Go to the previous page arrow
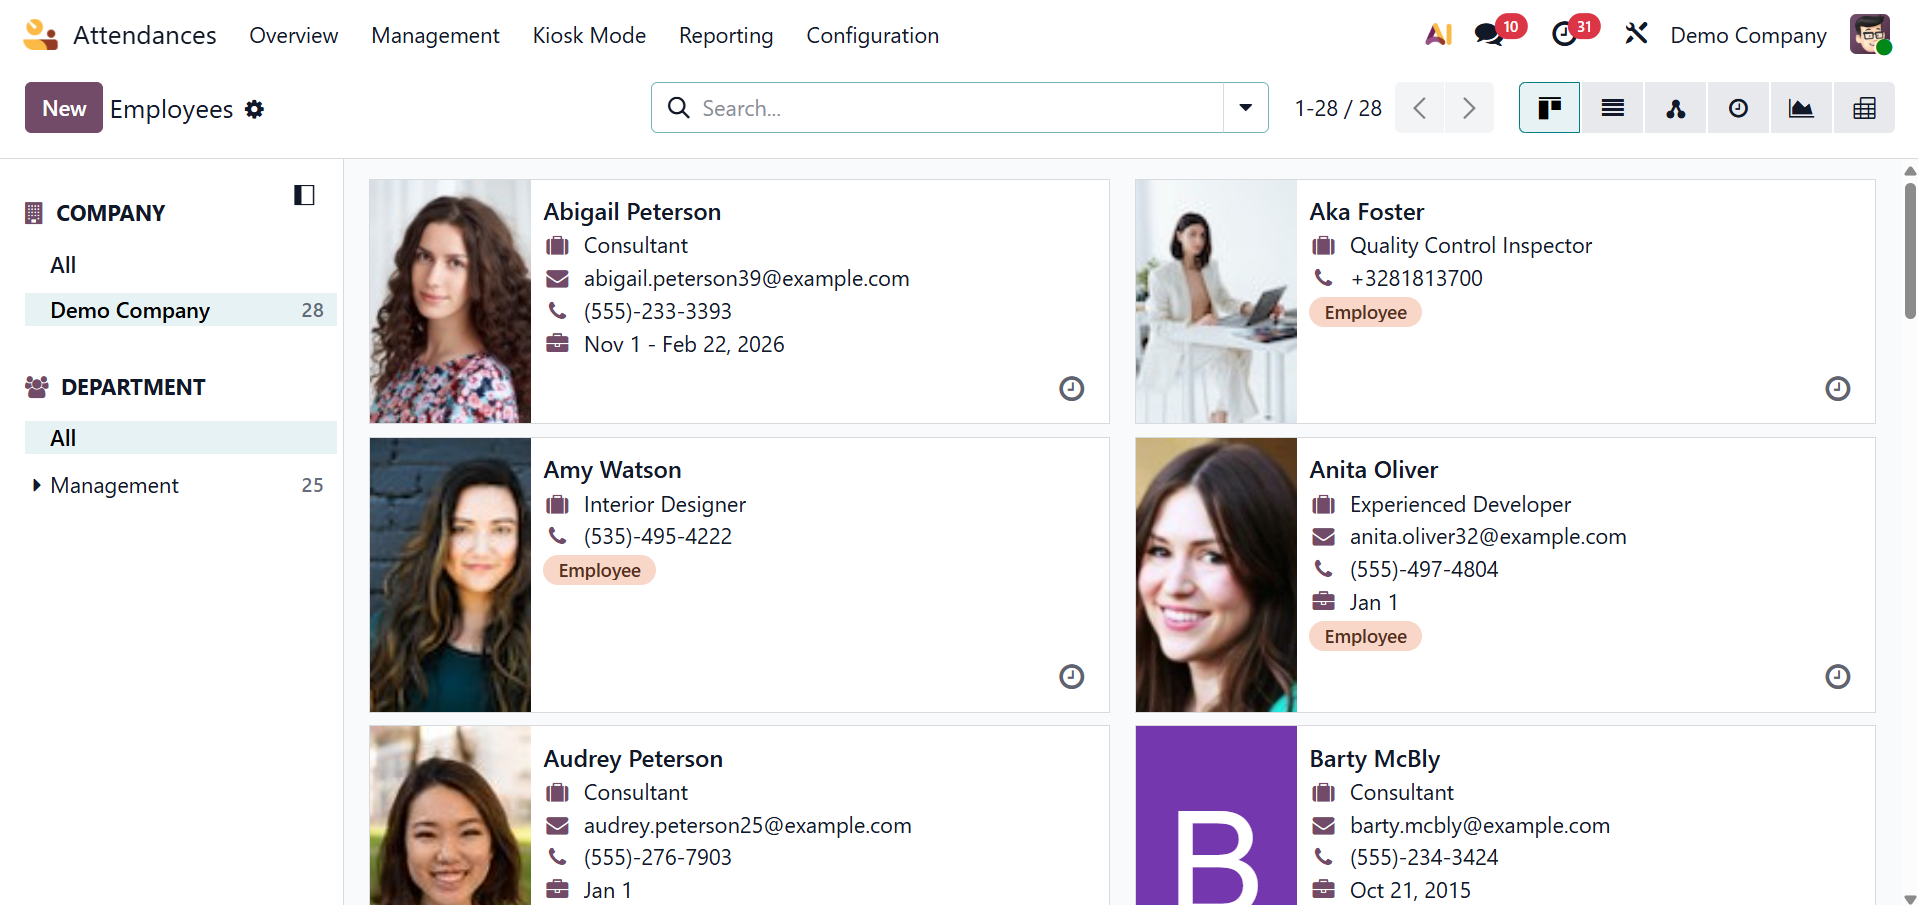This screenshot has height=905, width=1918. pos(1419,108)
